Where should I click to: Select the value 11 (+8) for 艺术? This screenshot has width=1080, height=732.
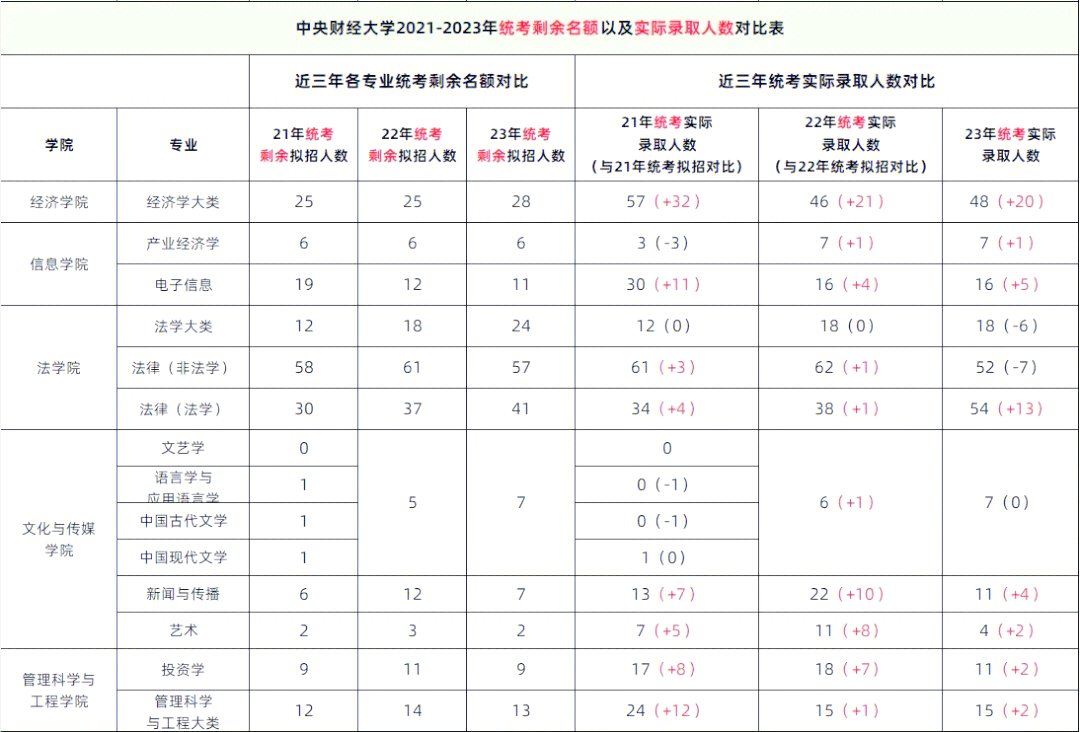[x=847, y=630]
